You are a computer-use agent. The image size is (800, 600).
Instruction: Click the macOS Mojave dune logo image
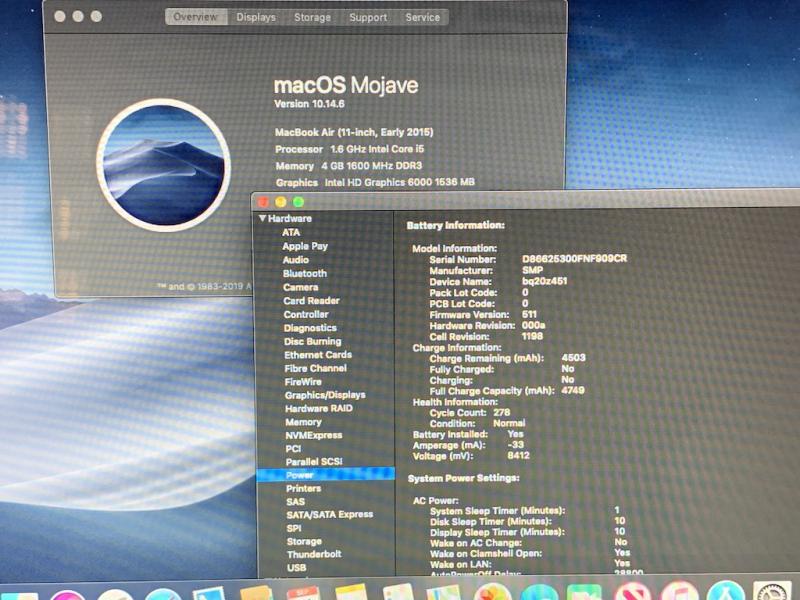point(163,165)
